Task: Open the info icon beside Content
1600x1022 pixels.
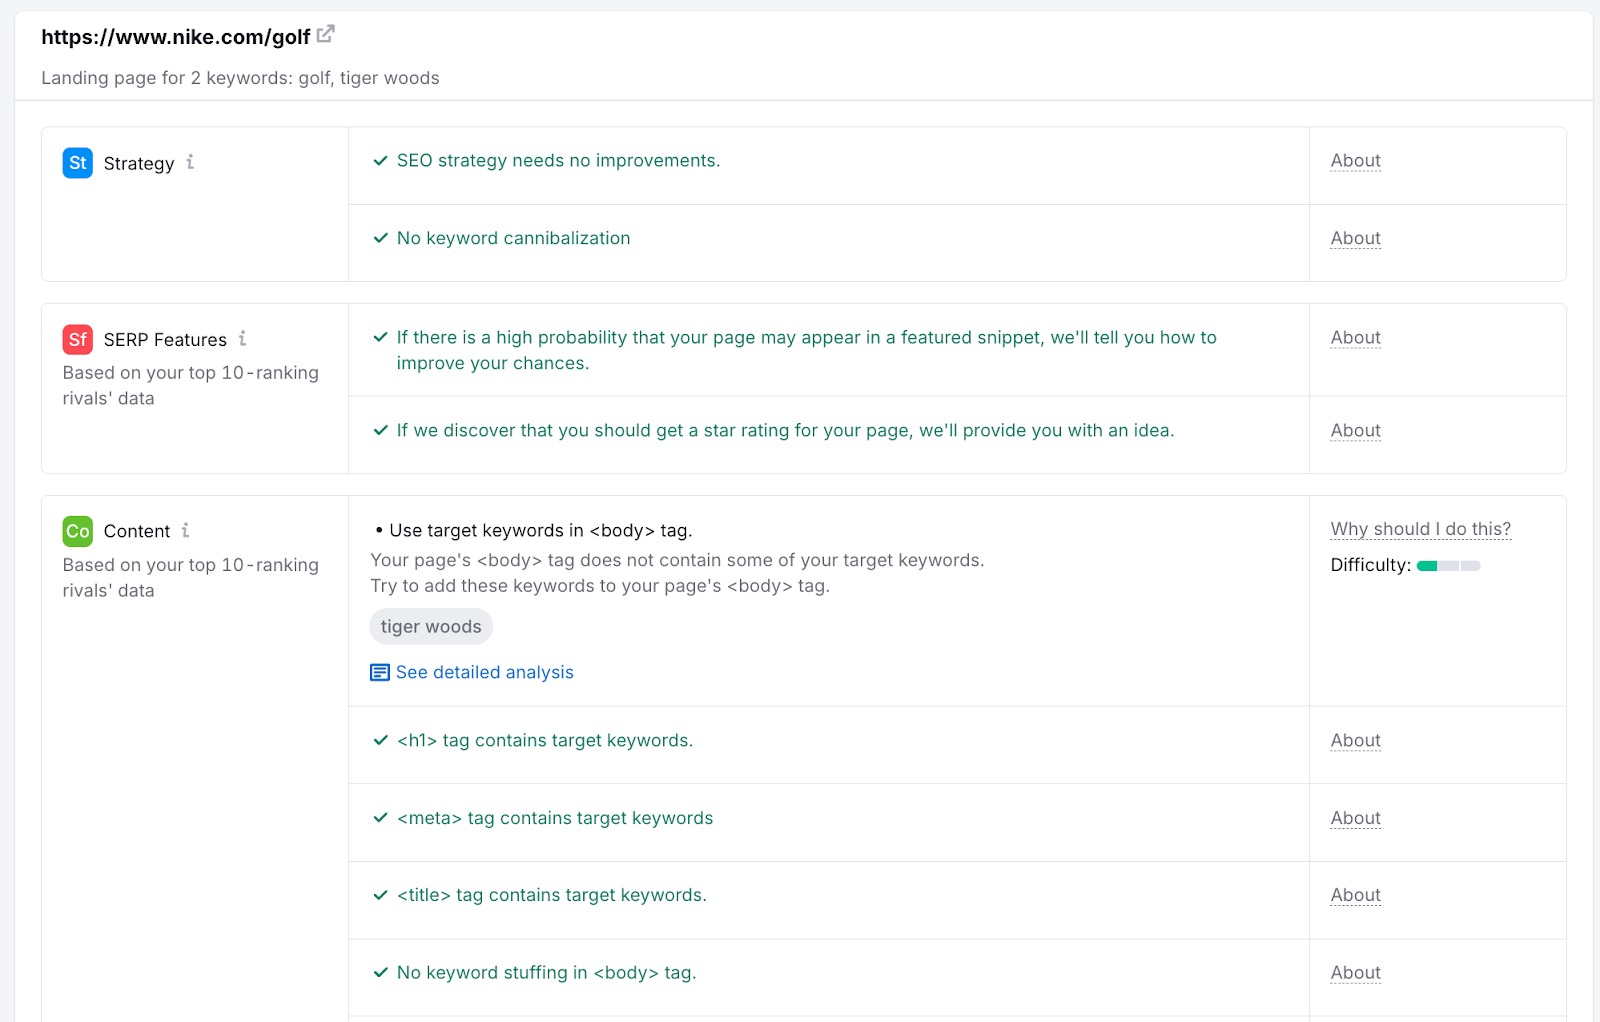Action: (x=186, y=531)
